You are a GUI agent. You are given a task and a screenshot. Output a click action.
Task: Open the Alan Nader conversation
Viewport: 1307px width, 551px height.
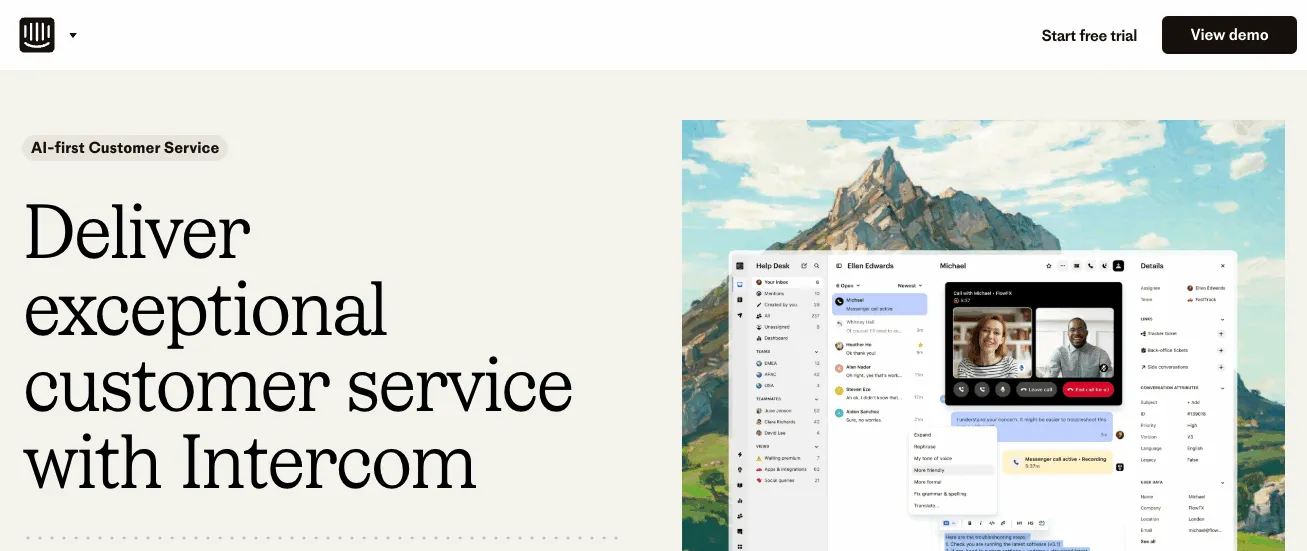879,371
